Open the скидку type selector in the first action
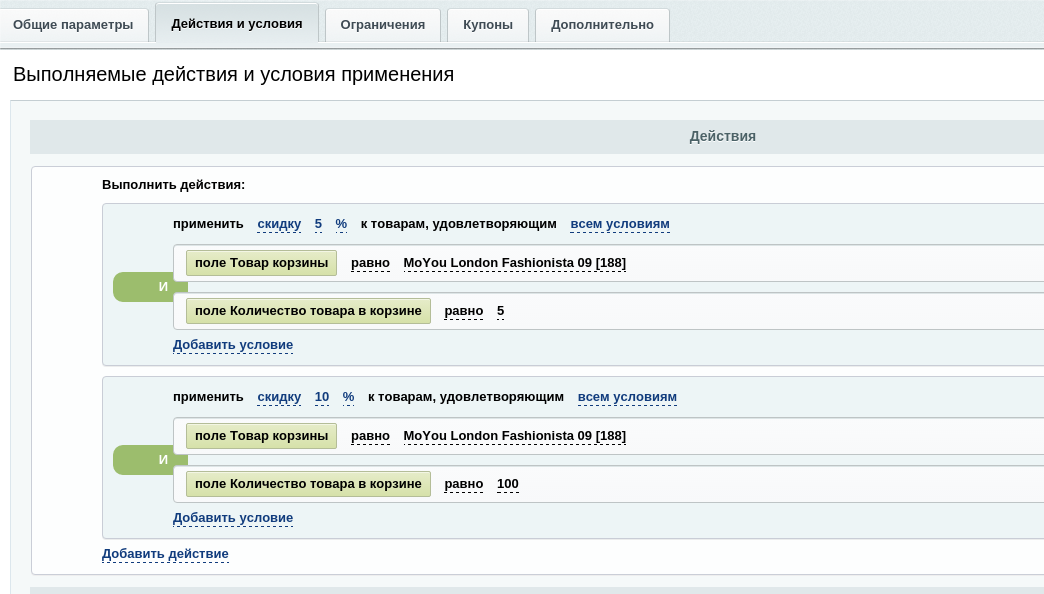 coord(279,224)
